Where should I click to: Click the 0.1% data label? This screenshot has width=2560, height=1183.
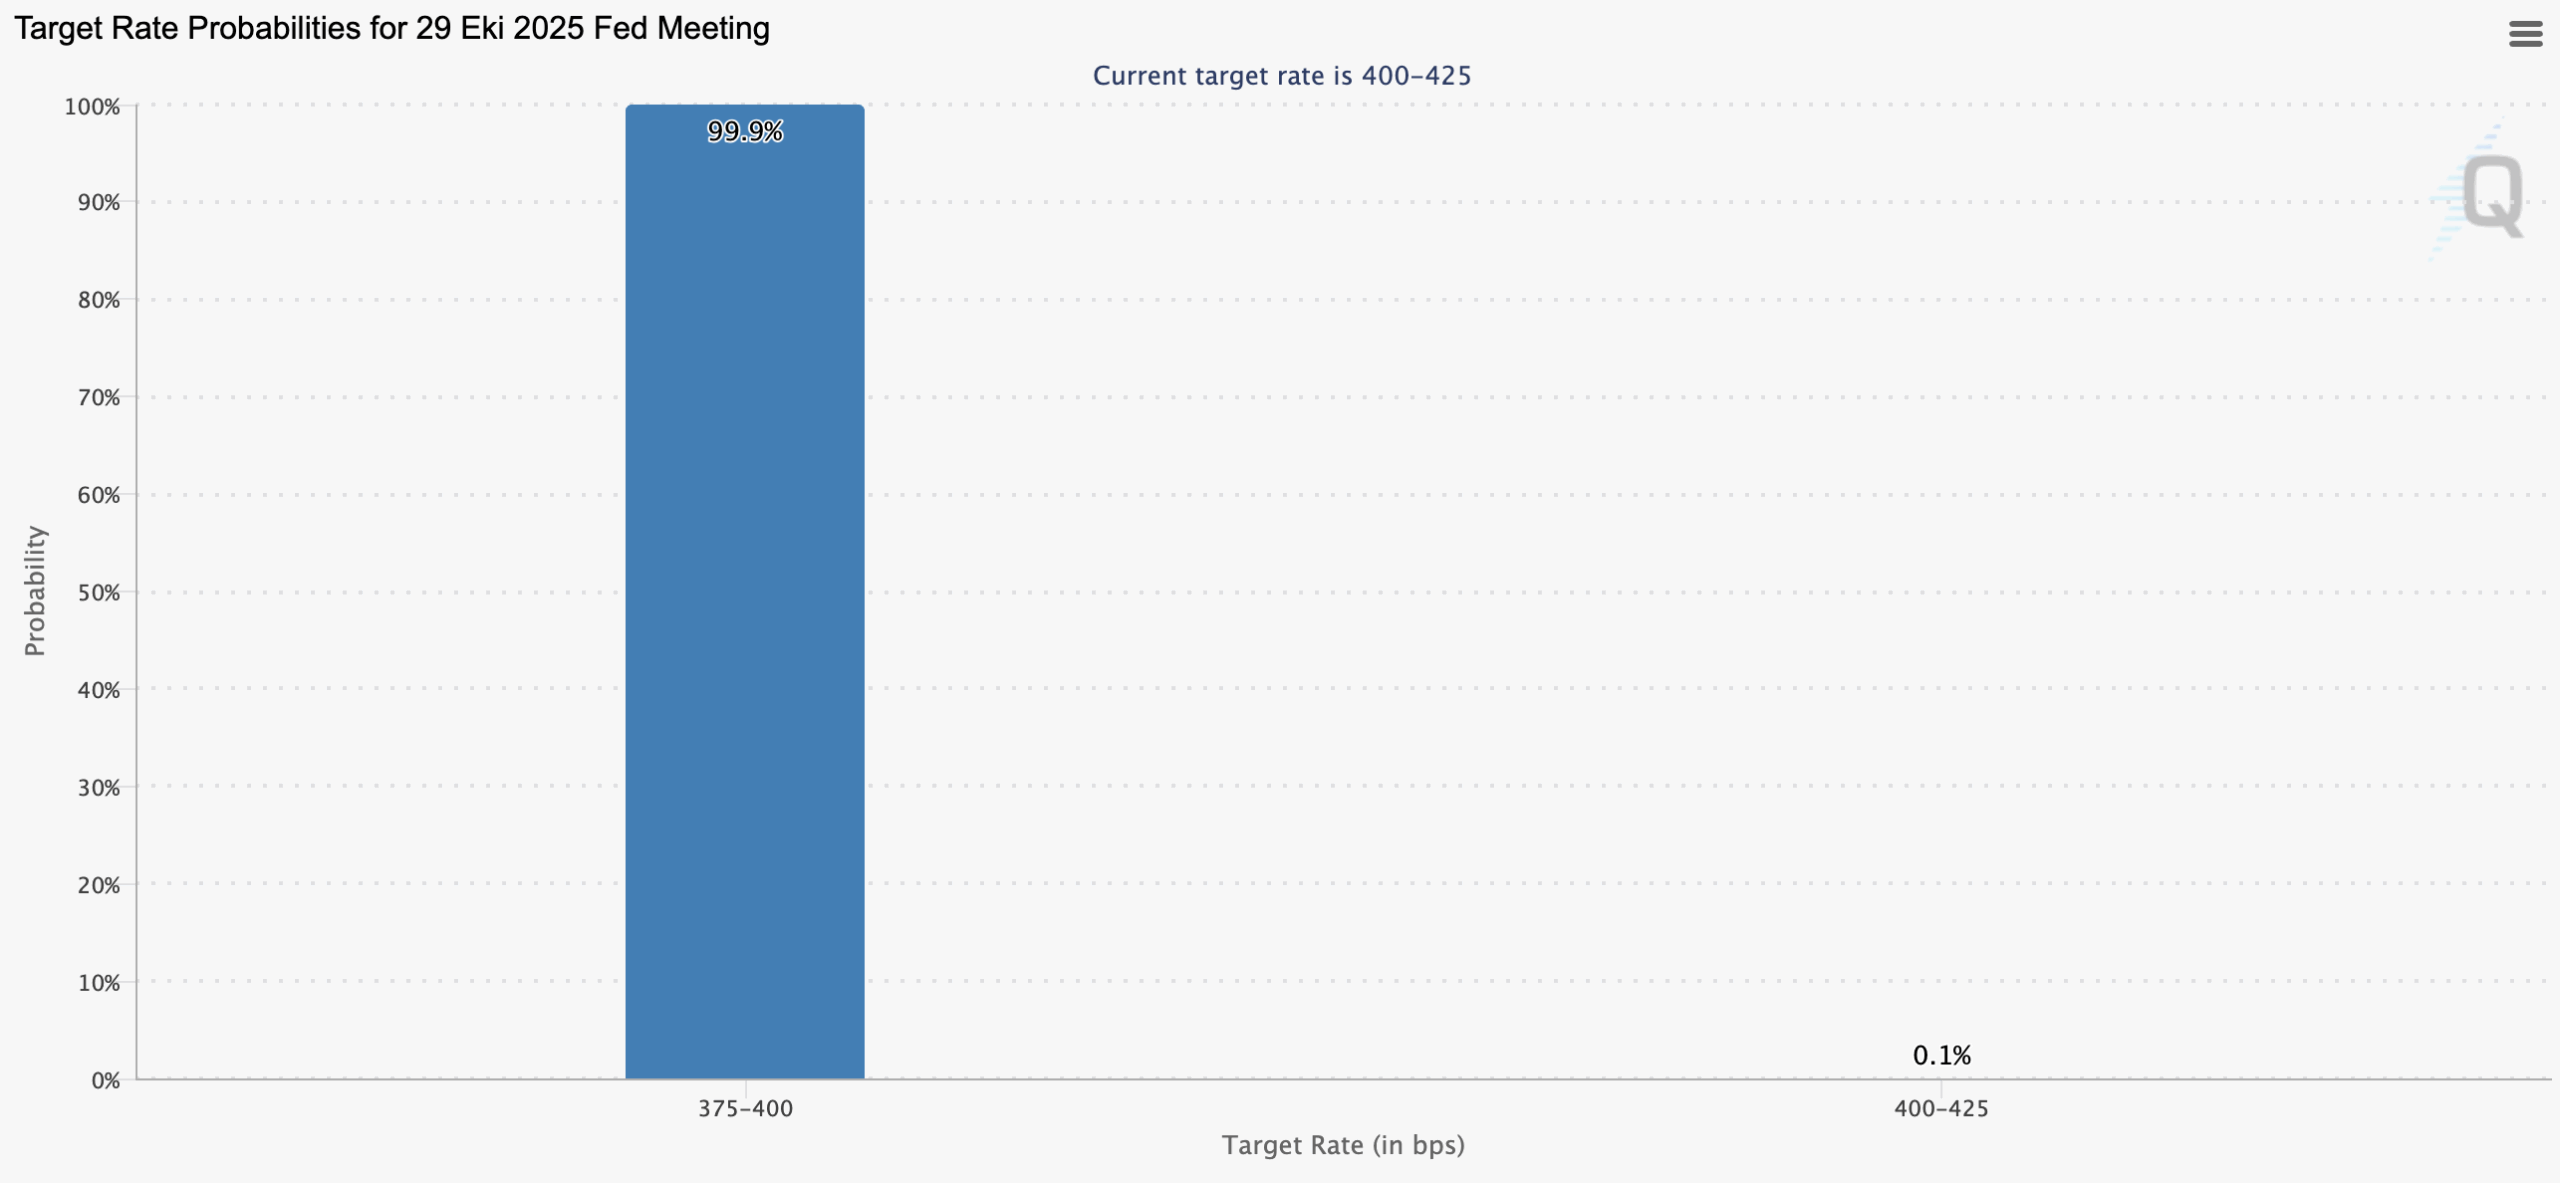1941,1055
